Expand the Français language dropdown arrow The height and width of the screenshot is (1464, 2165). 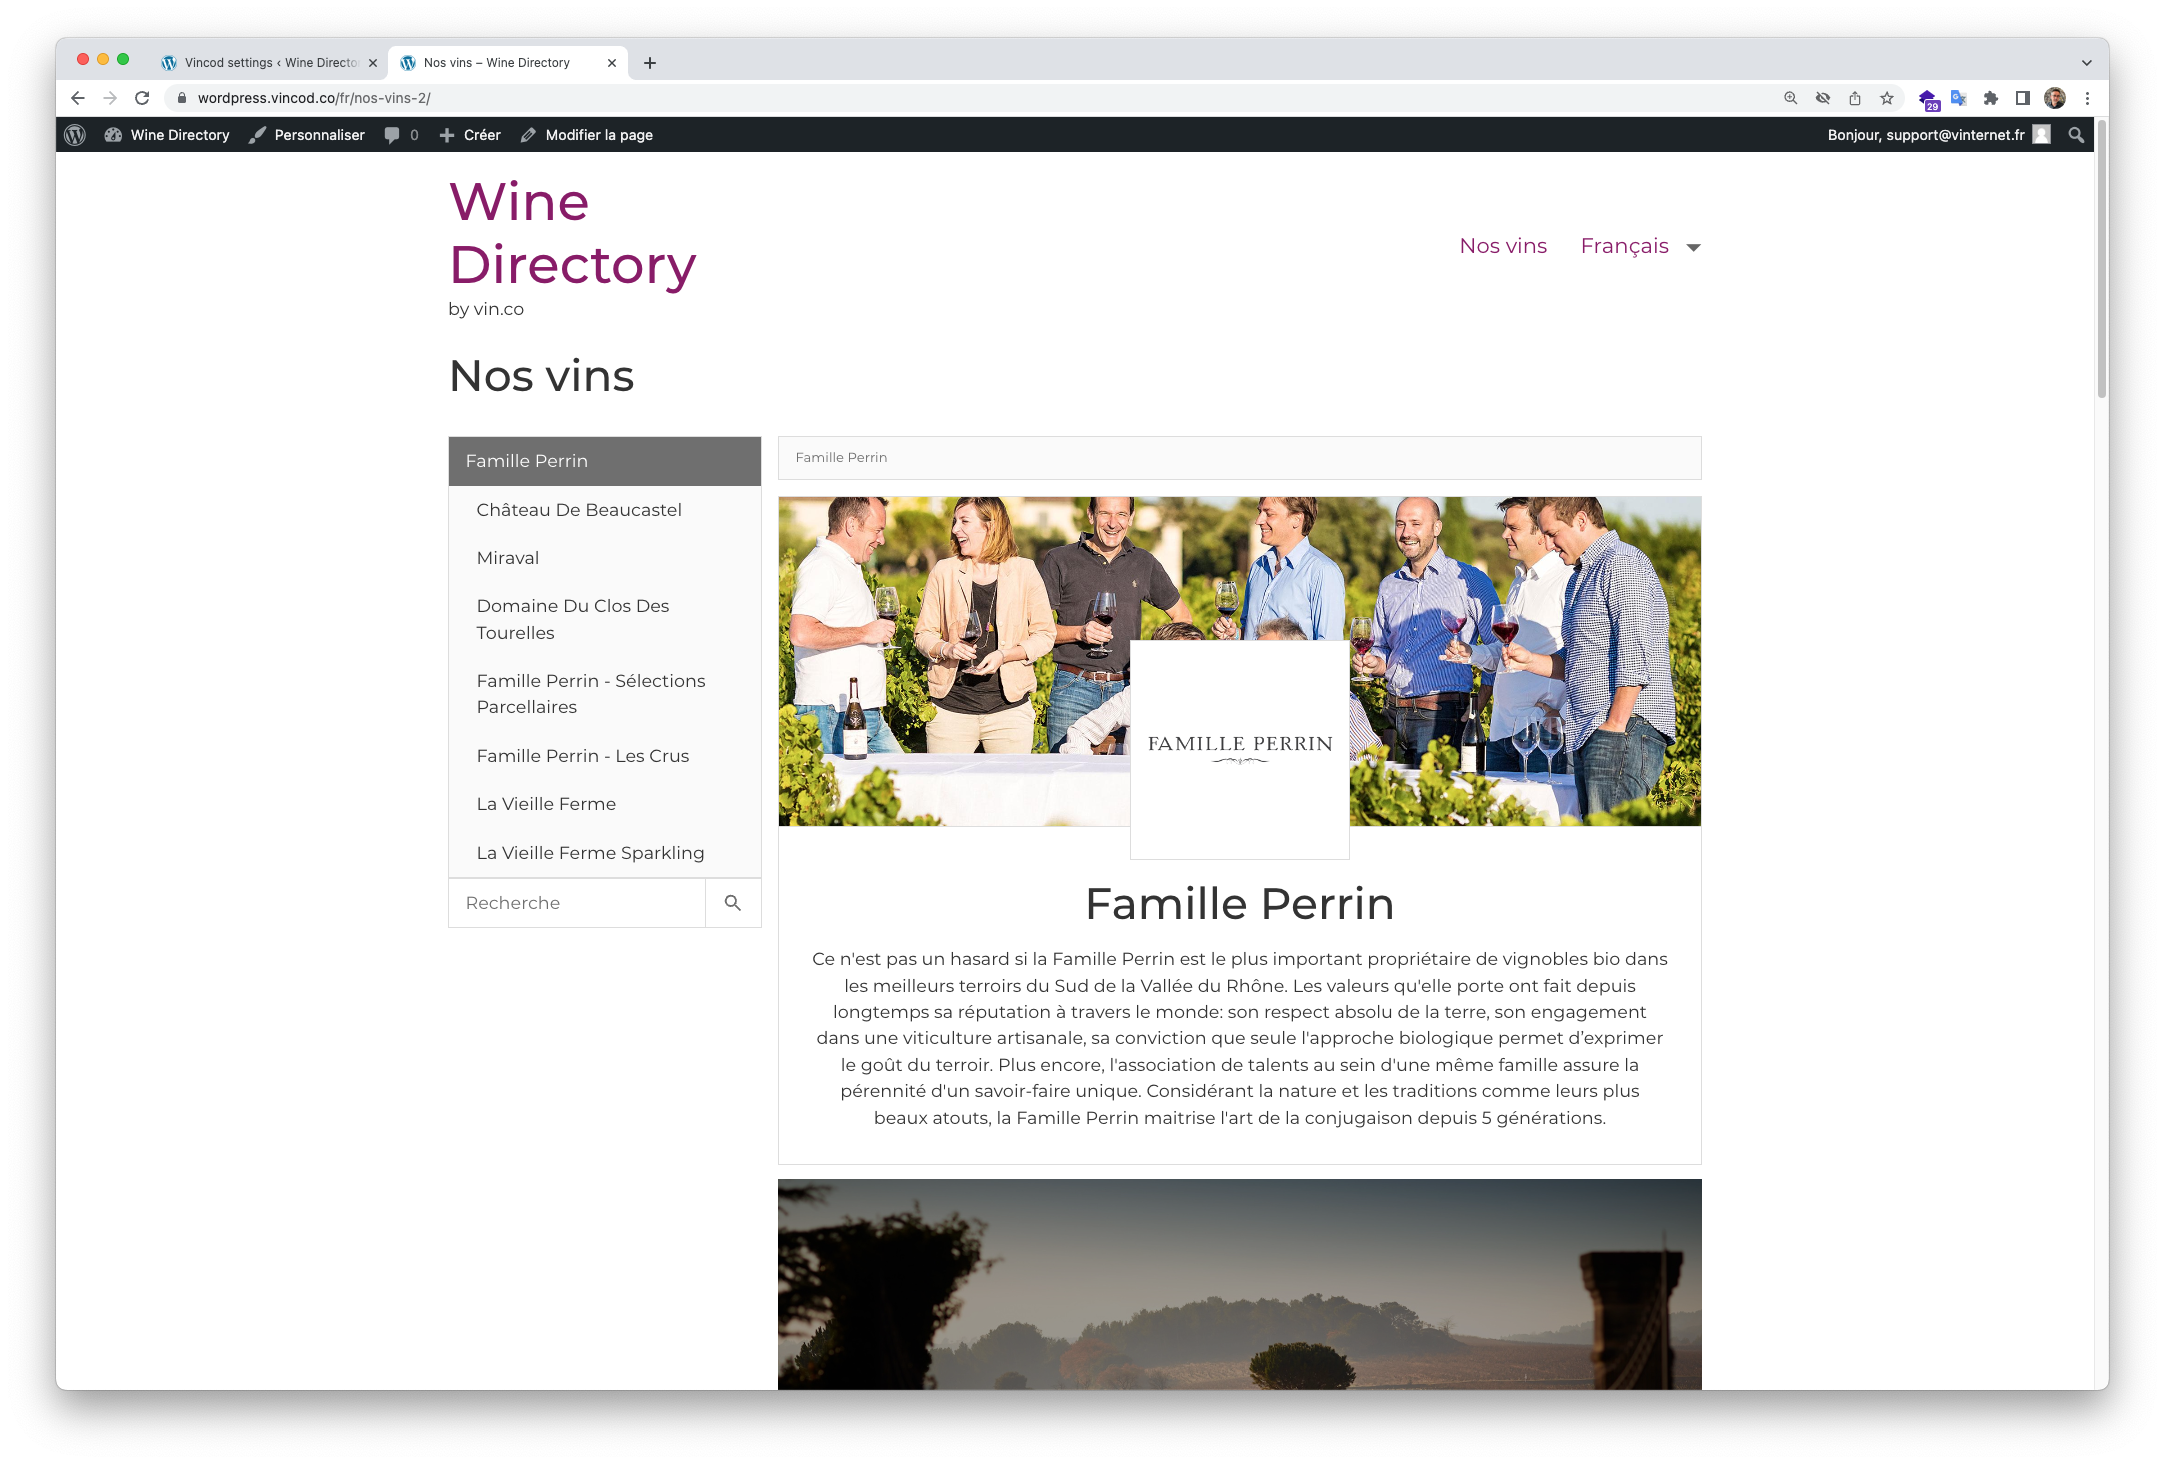[x=1693, y=247]
